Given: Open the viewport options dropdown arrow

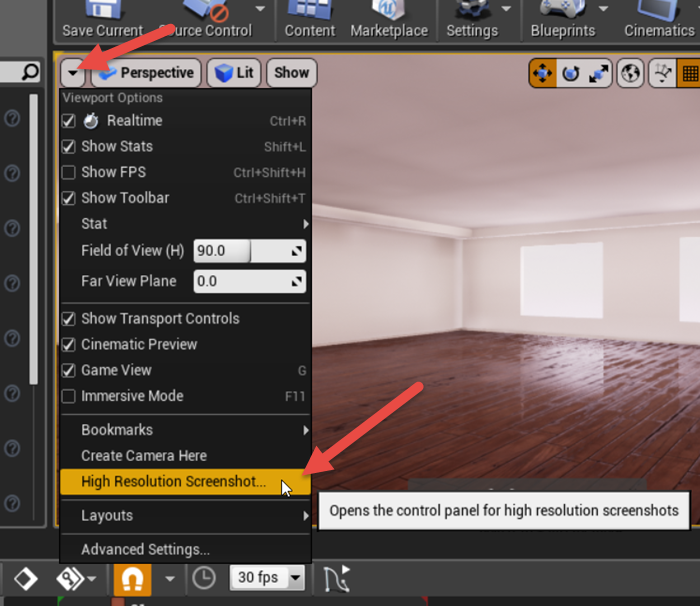Looking at the screenshot, I should pos(73,73).
